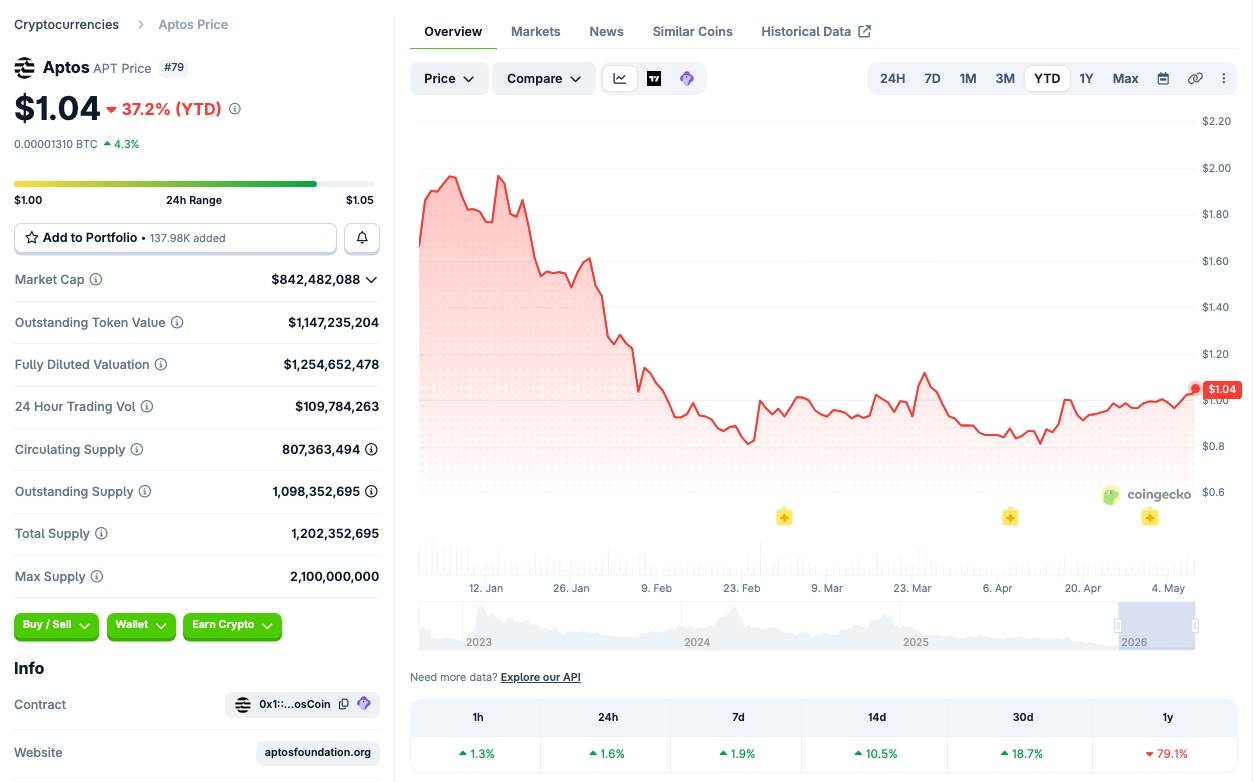Switch to line chart view icon
This screenshot has width=1253, height=782.
(x=620, y=78)
